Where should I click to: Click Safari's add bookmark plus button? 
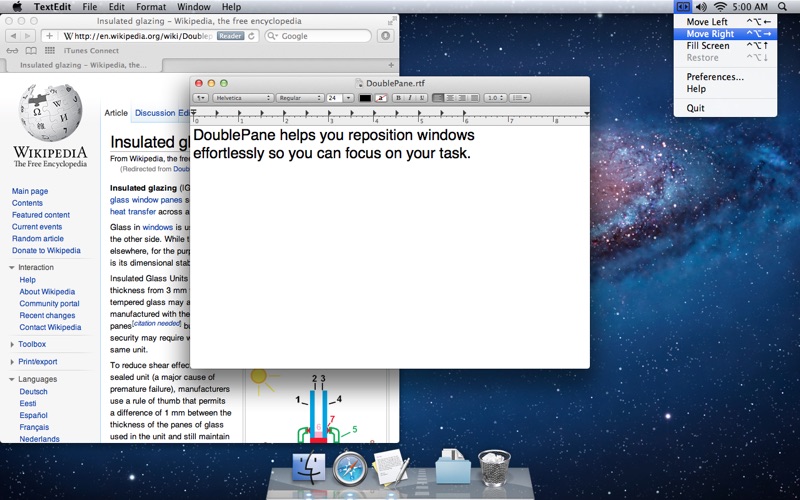tap(49, 36)
